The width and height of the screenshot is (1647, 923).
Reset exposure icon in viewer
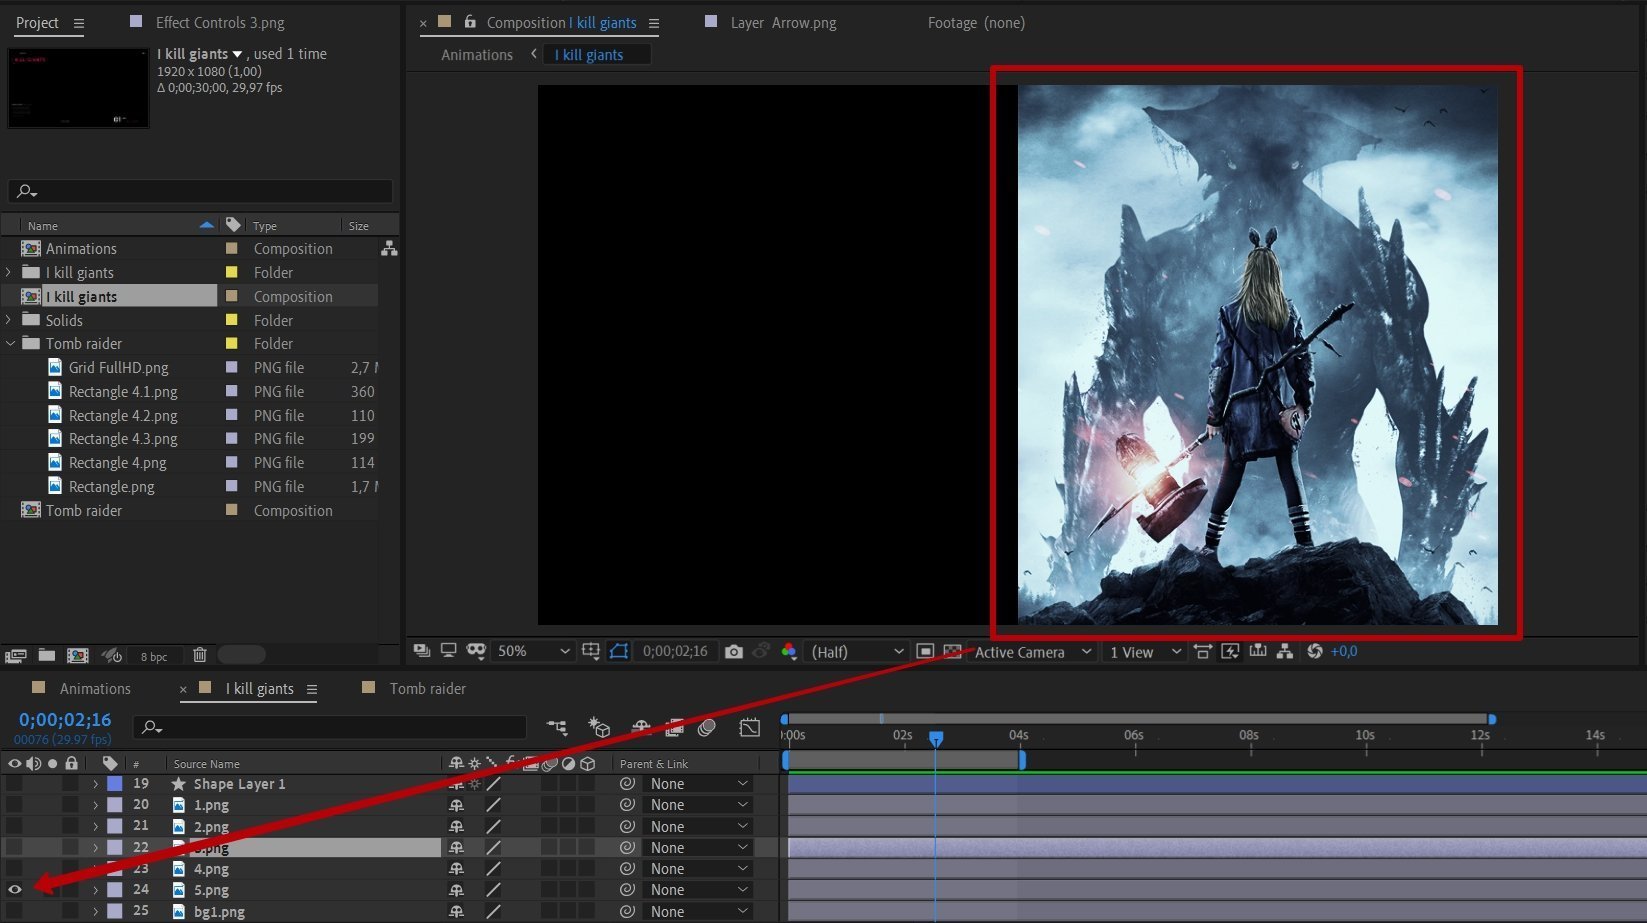coord(1314,651)
